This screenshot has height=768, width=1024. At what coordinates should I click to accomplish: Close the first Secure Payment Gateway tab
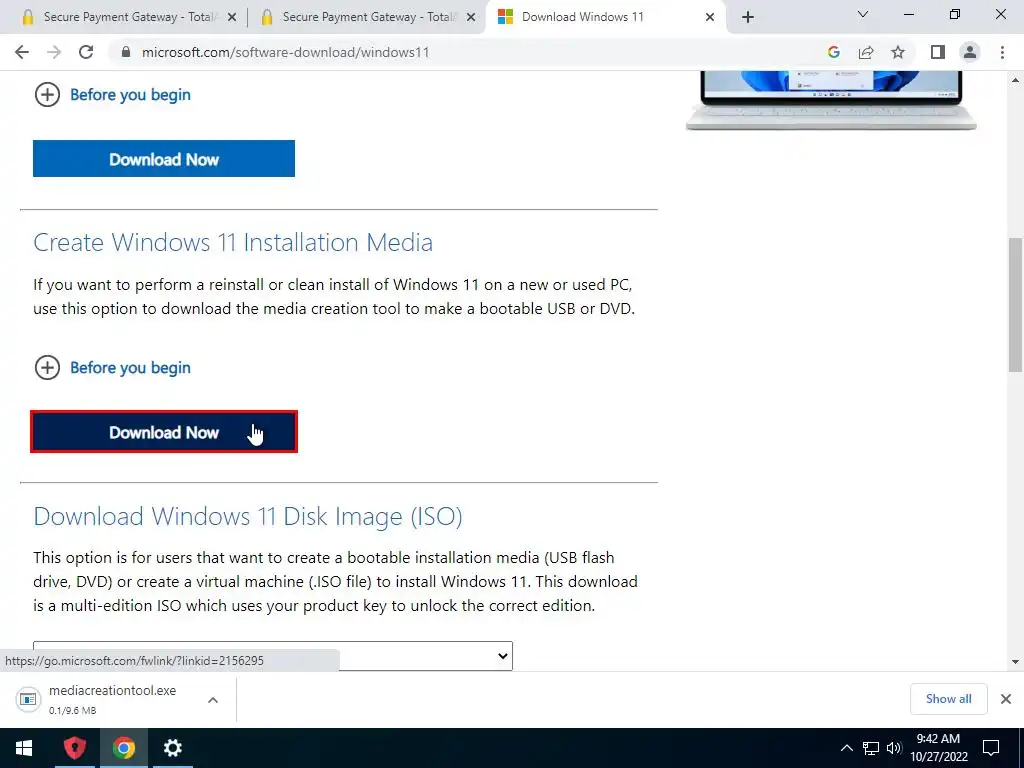point(232,18)
